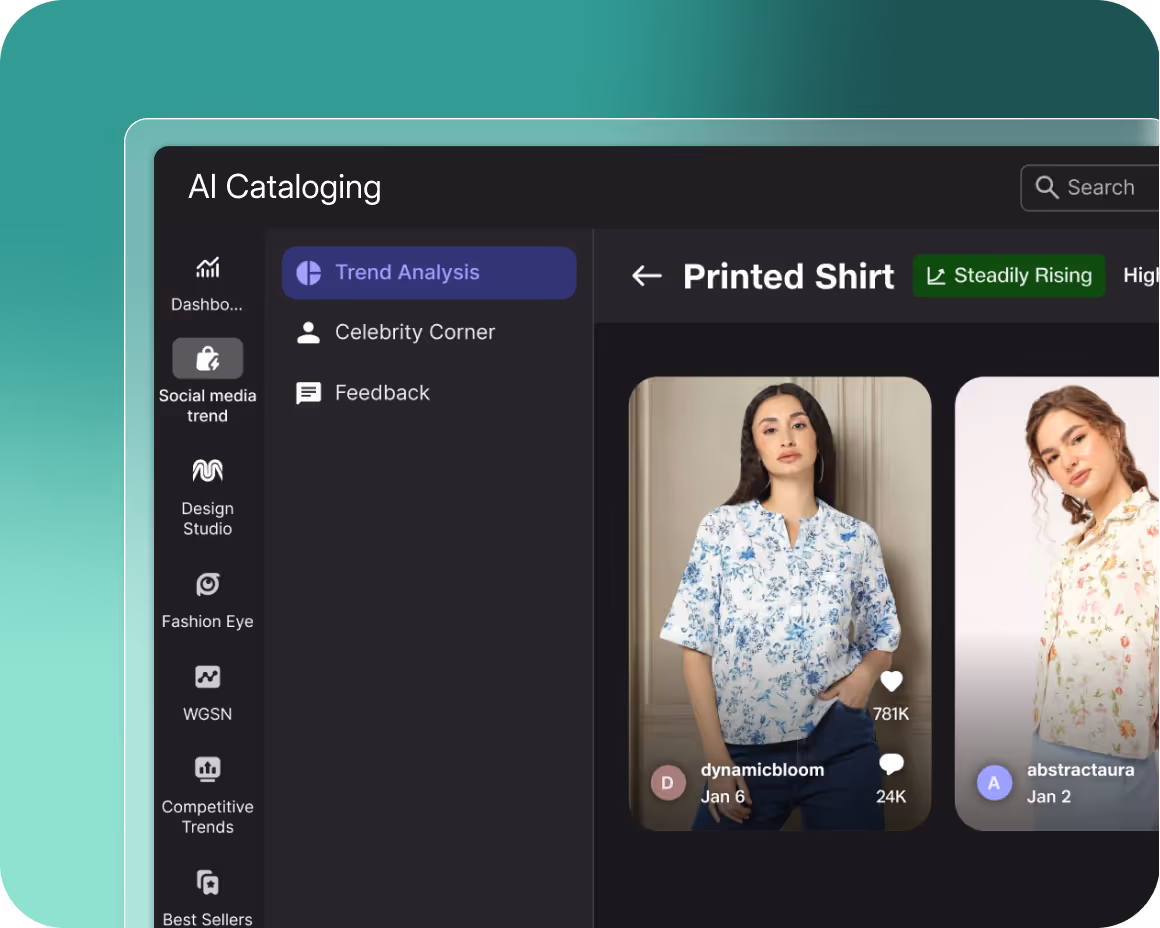Click the Jan 6 date
Screen dimensions: 1160x928
723,797
